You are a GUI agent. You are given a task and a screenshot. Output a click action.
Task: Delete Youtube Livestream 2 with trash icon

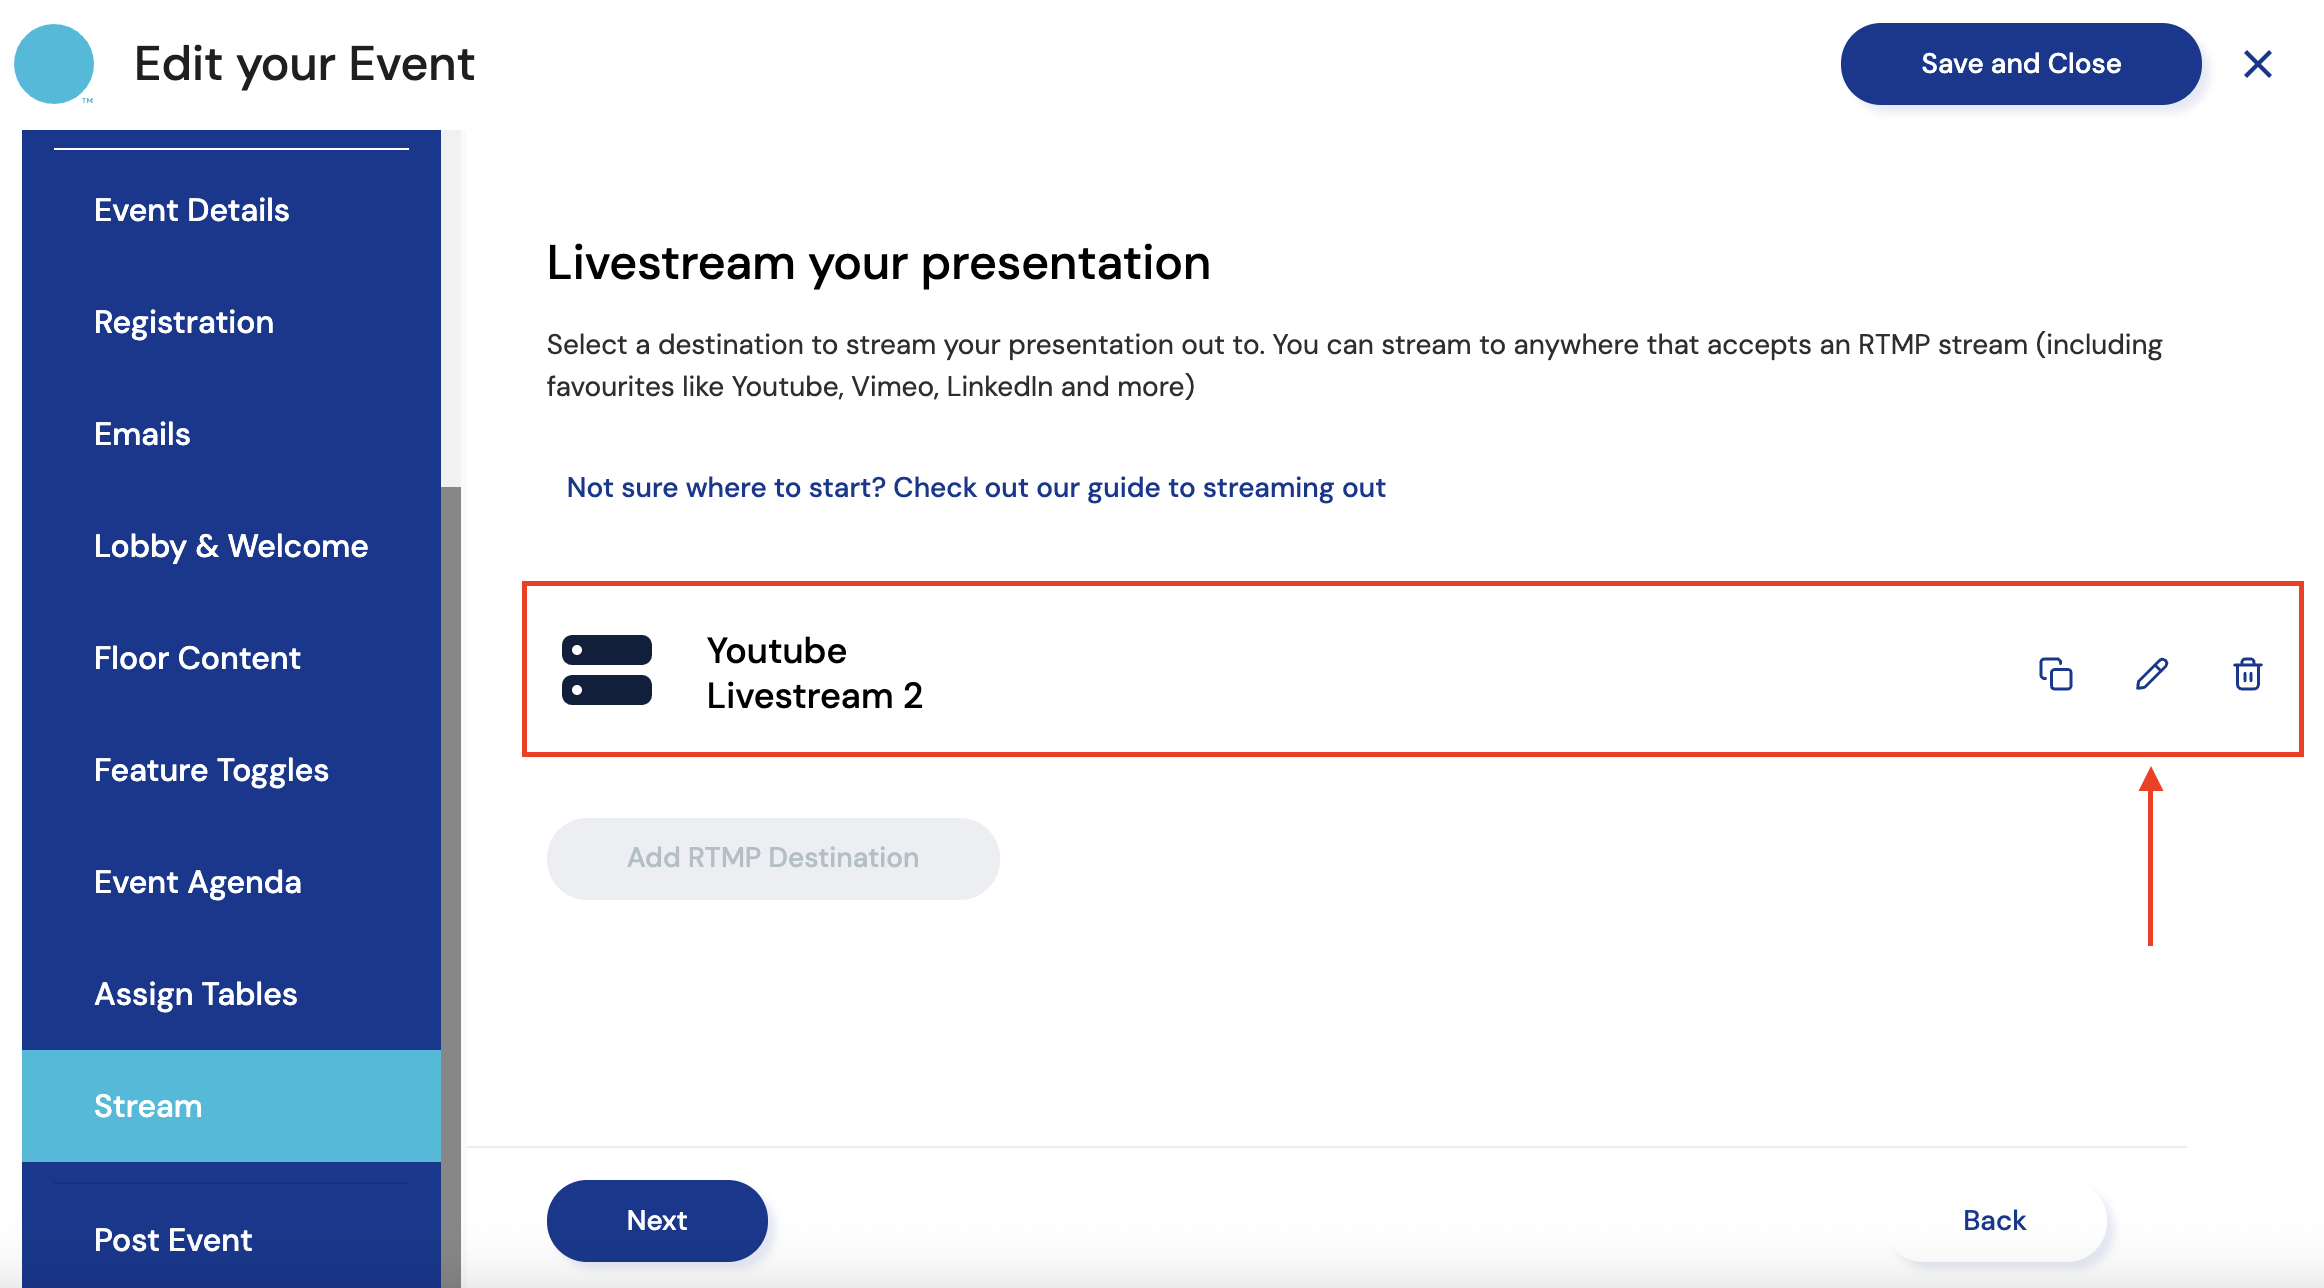pos(2247,674)
